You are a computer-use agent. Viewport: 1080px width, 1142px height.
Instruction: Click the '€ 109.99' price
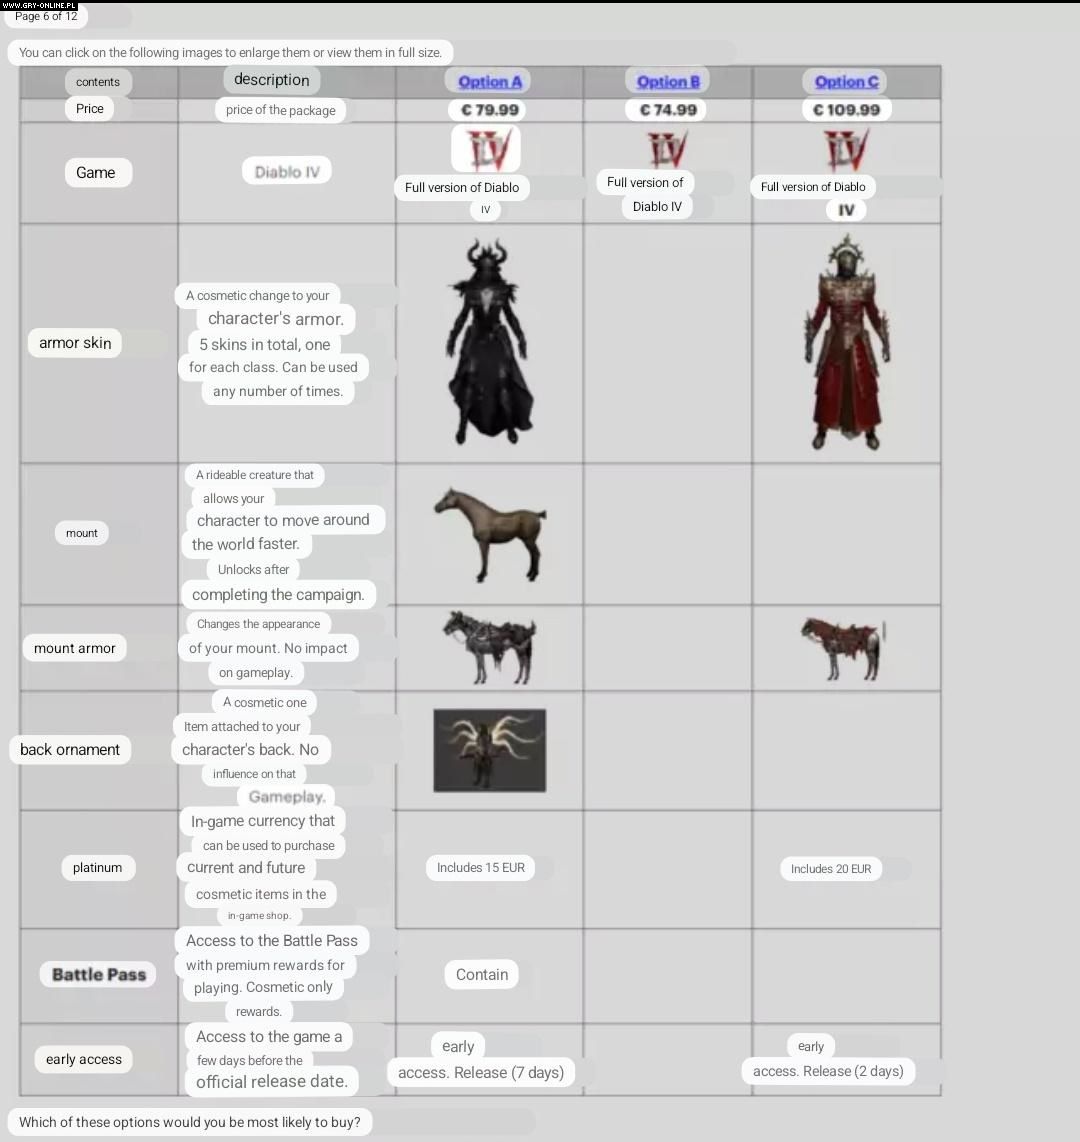(x=846, y=110)
